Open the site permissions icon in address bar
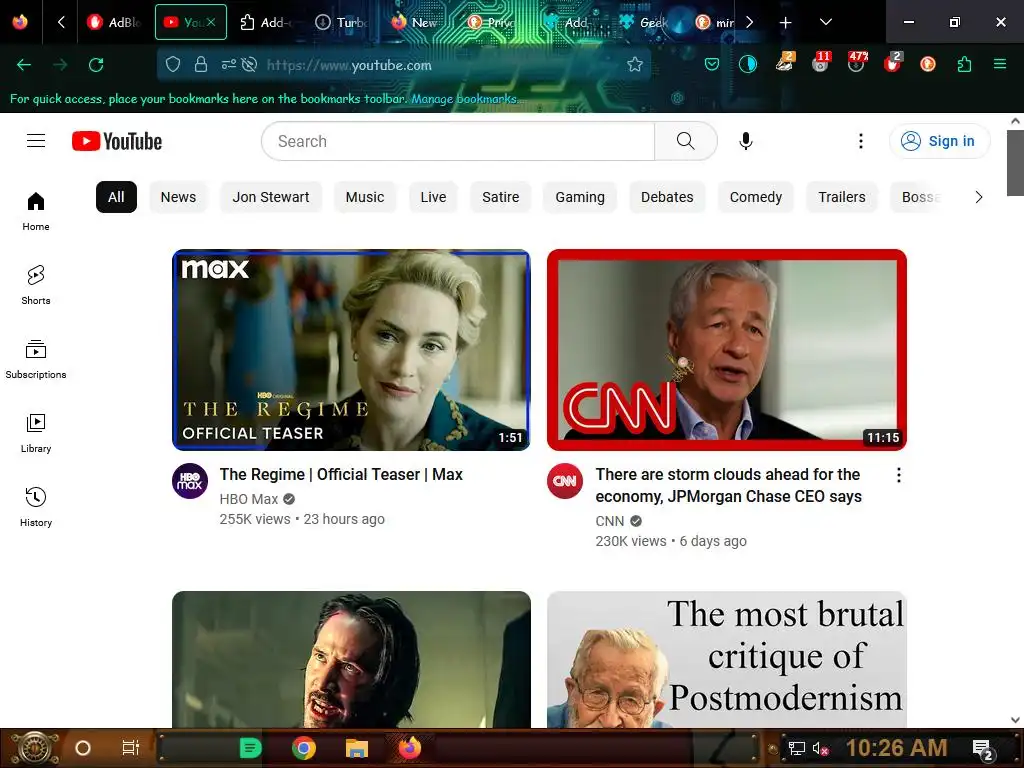1024x768 pixels. click(229, 65)
